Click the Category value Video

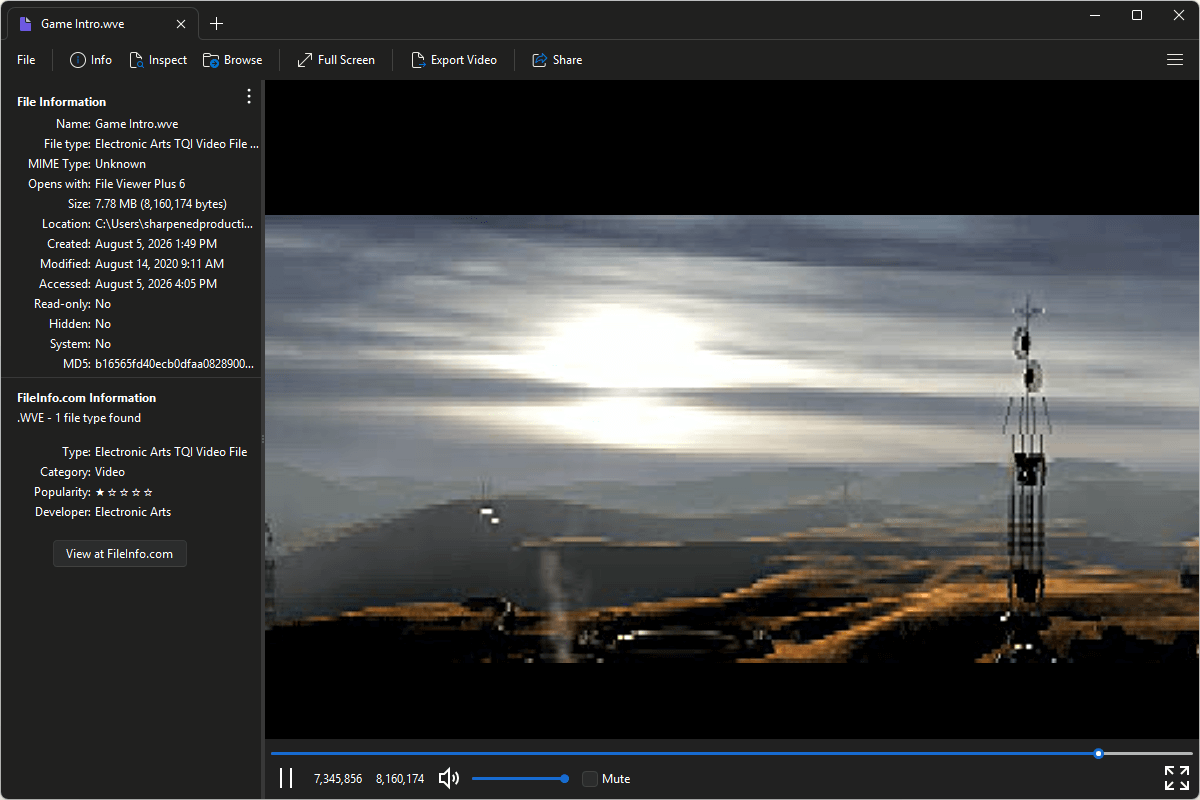pyautogui.click(x=110, y=472)
